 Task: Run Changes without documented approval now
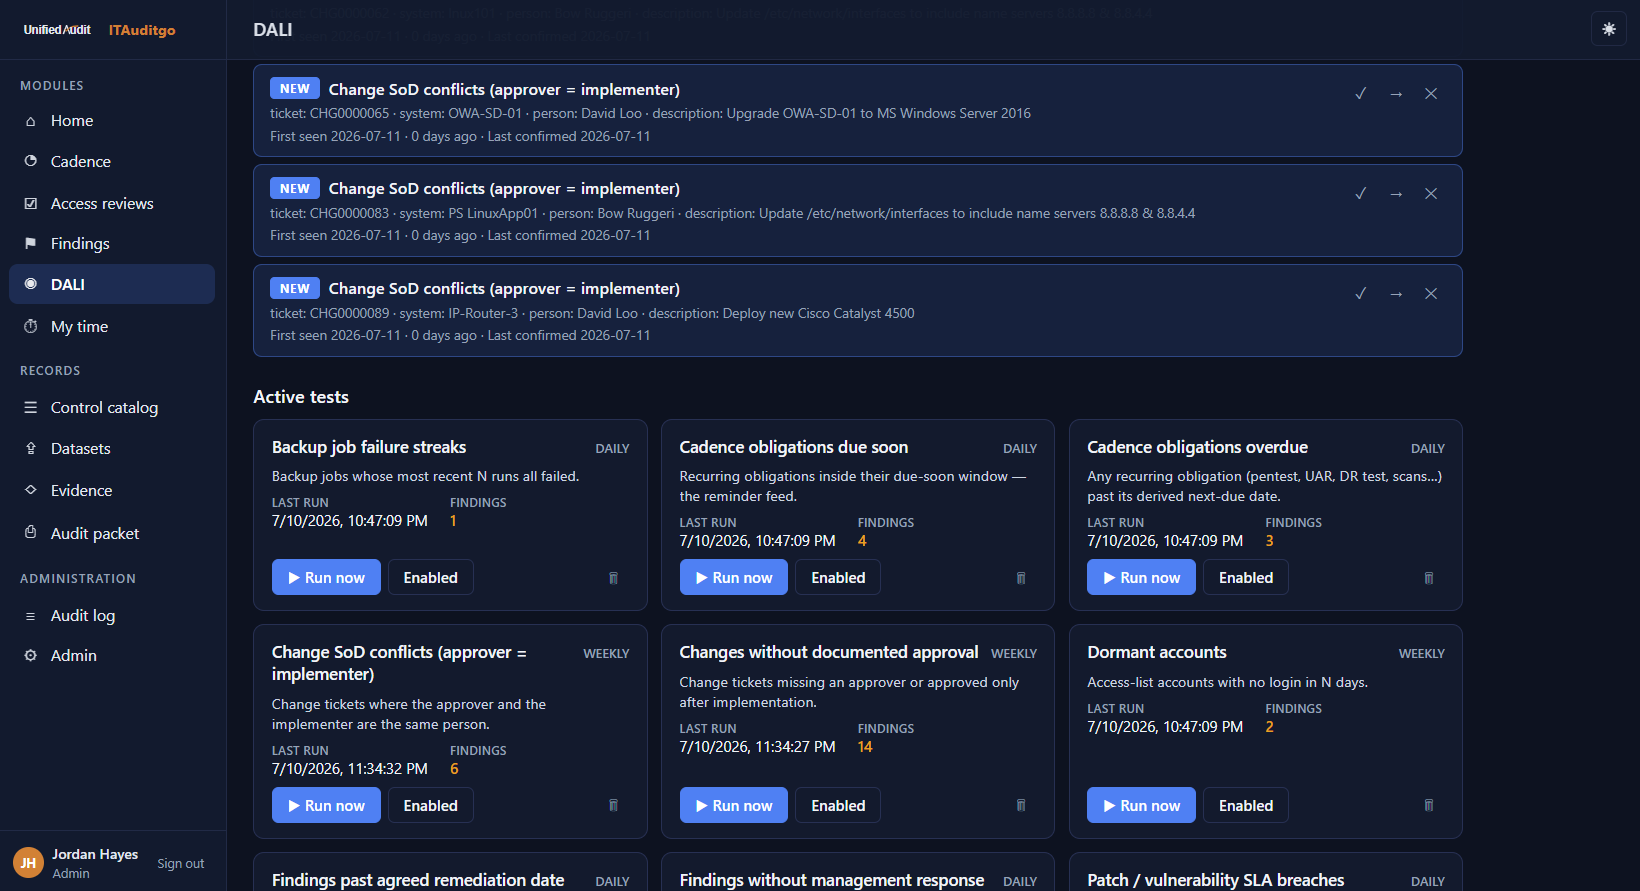click(x=734, y=805)
